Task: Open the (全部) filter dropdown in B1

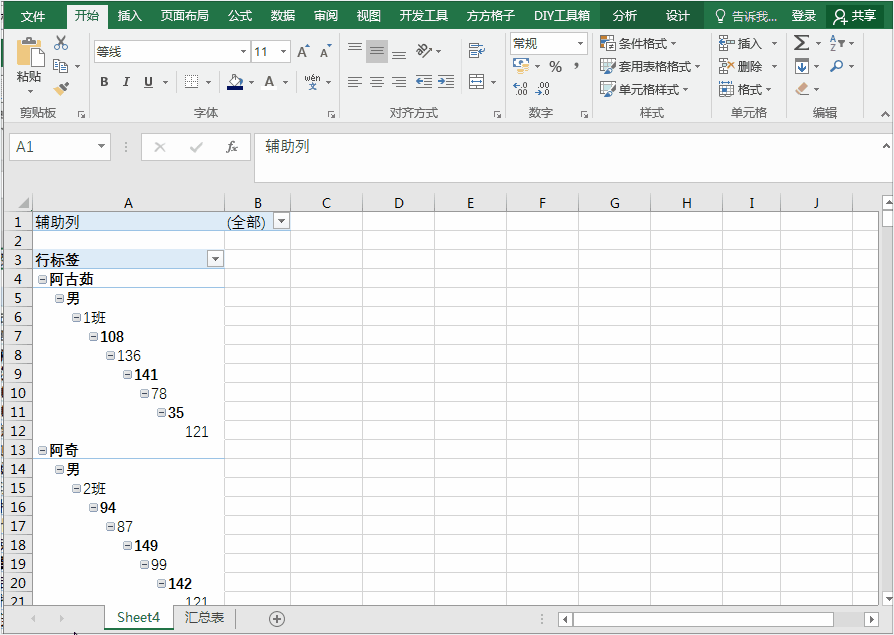Action: pos(282,221)
